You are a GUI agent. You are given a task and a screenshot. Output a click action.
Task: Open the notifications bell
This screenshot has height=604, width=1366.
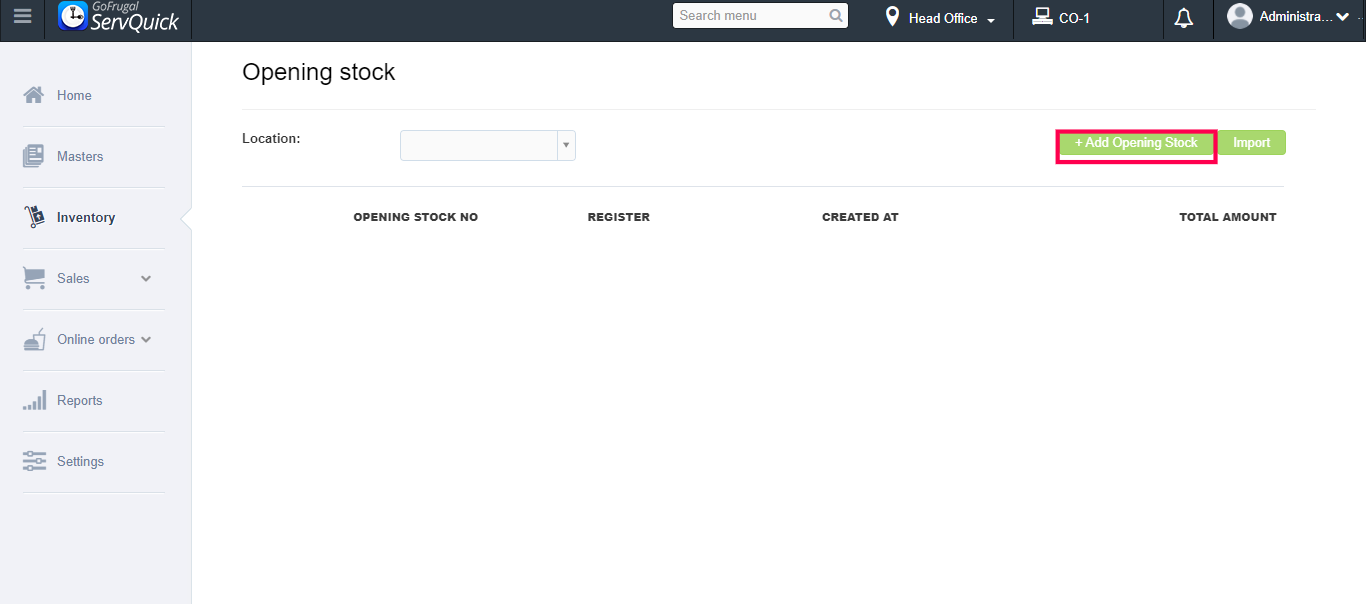[1184, 18]
